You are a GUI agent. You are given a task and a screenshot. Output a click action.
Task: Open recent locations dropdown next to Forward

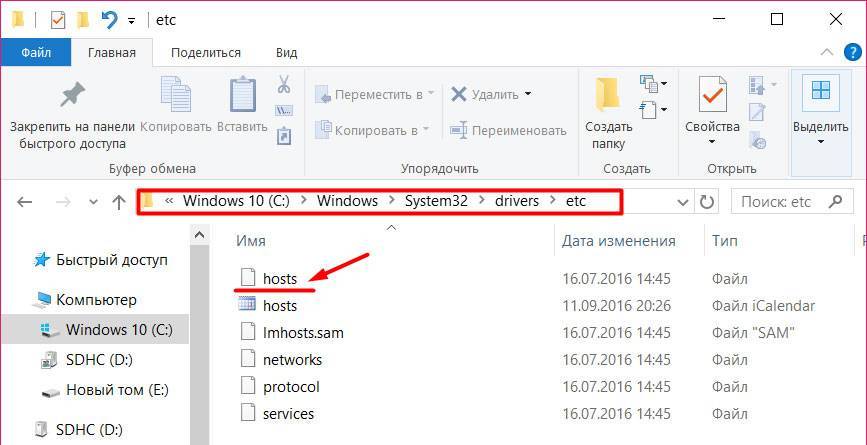[x=92, y=203]
